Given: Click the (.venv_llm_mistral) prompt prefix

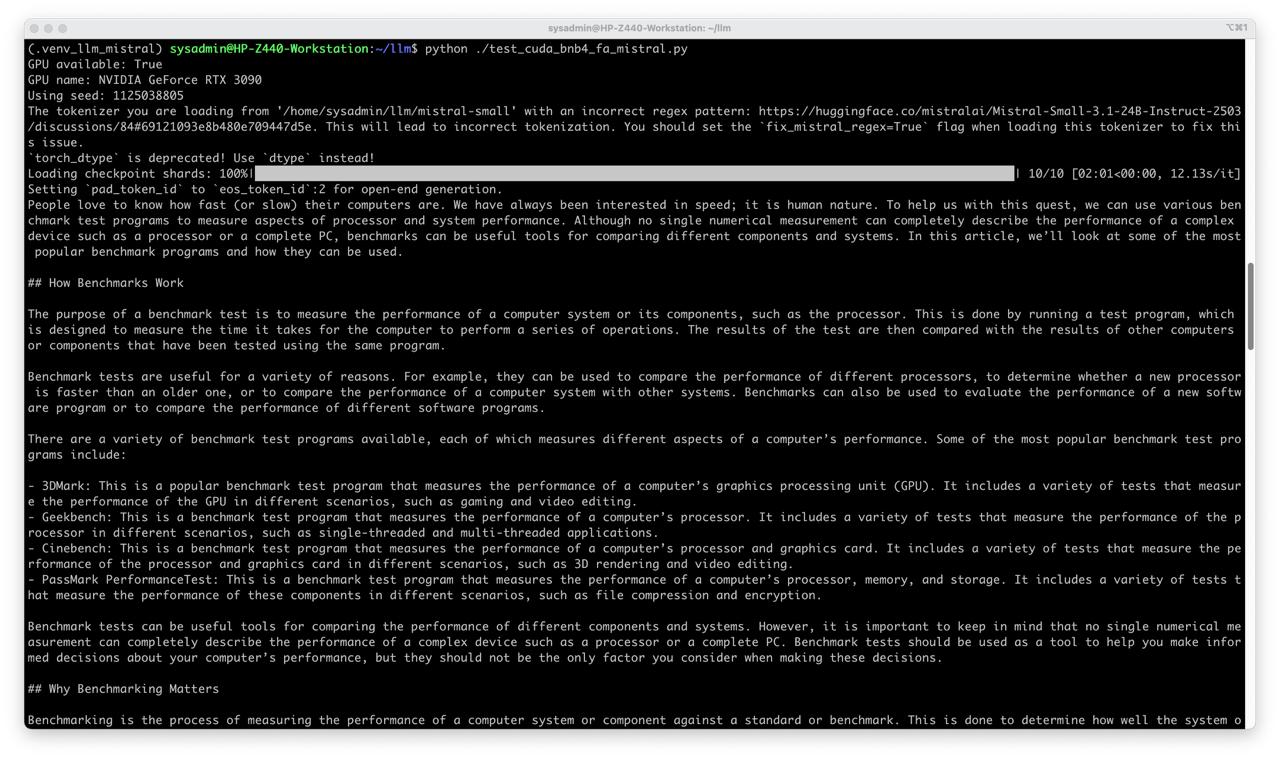Looking at the screenshot, I should [x=95, y=49].
